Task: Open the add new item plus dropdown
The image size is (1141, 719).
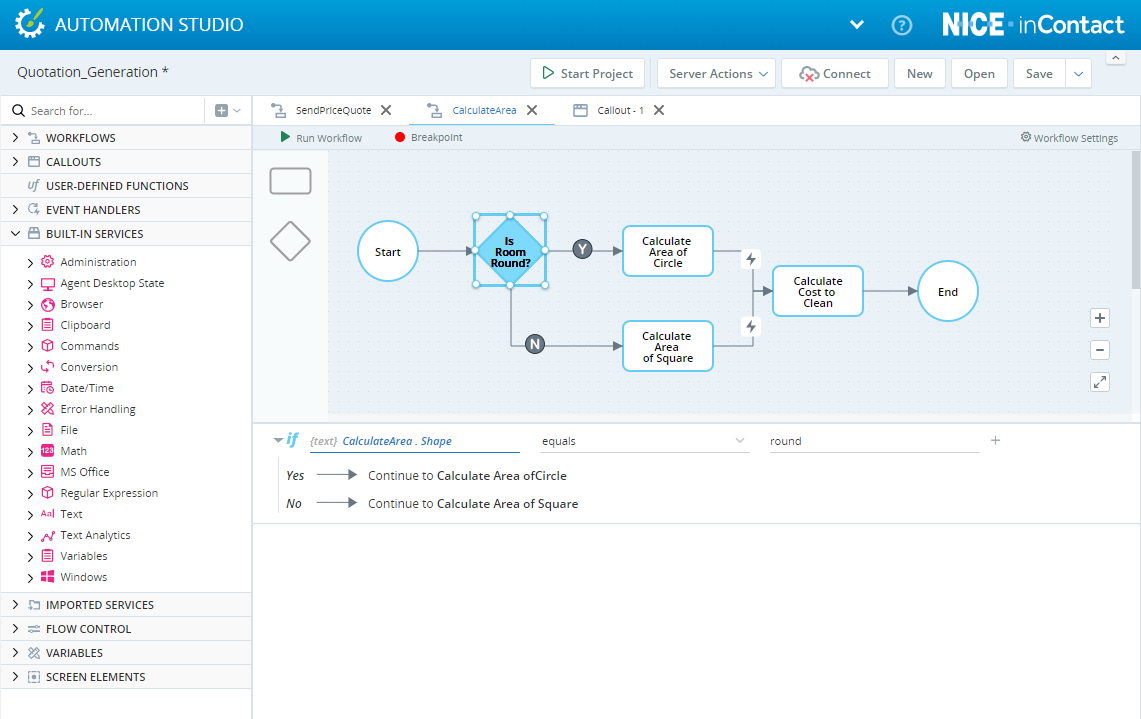Action: (228, 111)
